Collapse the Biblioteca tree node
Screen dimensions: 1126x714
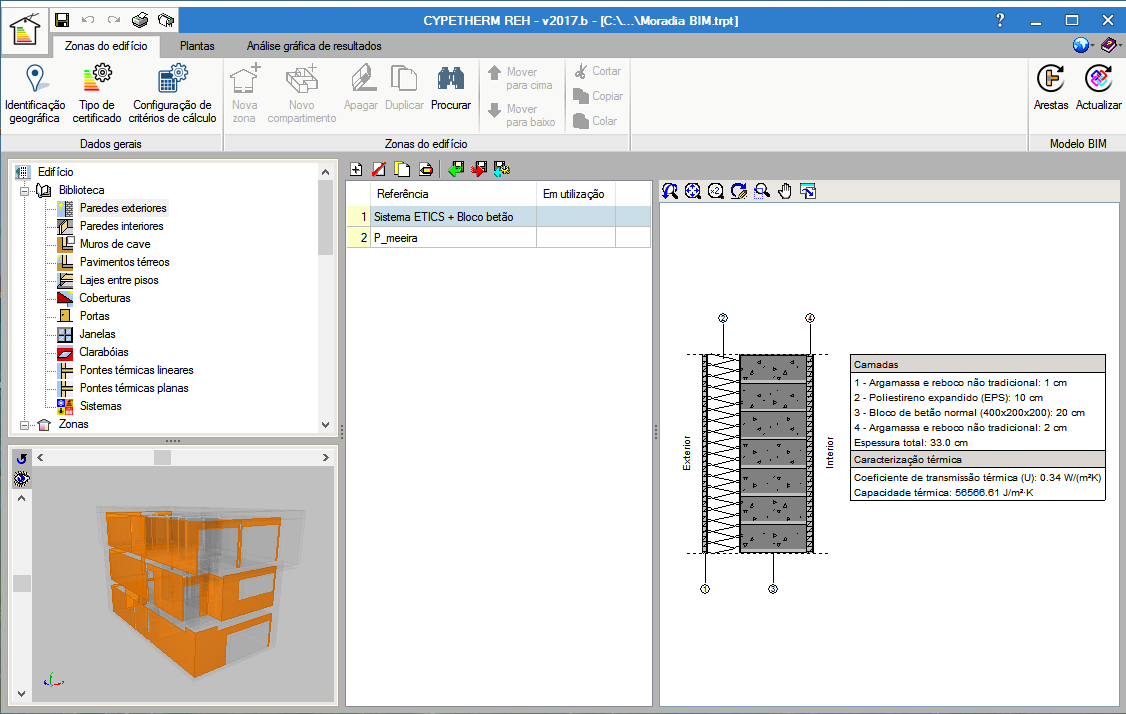[24, 191]
